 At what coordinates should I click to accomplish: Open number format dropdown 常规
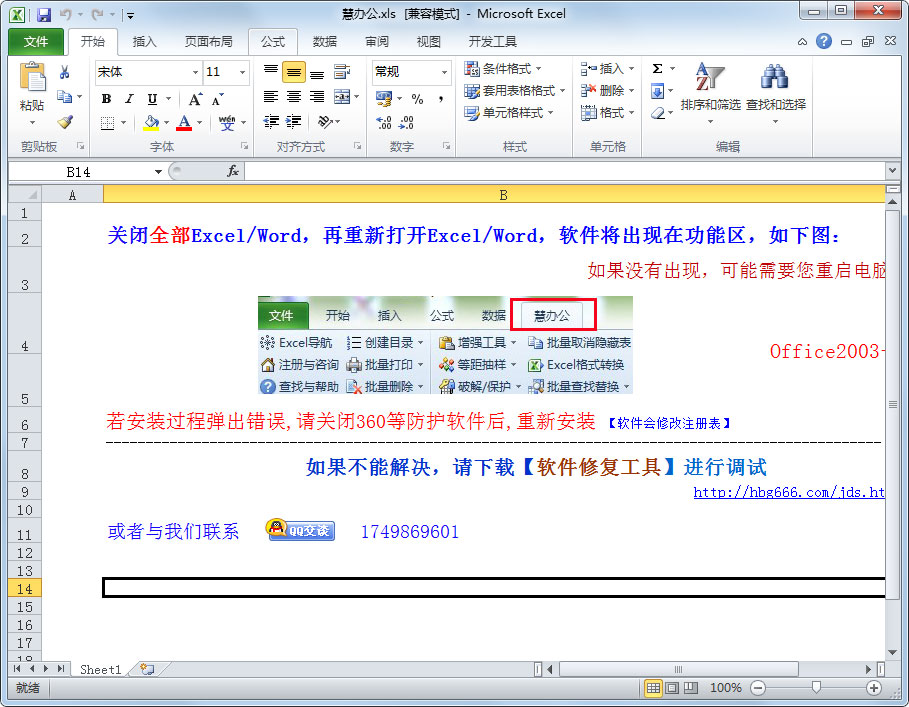(444, 72)
